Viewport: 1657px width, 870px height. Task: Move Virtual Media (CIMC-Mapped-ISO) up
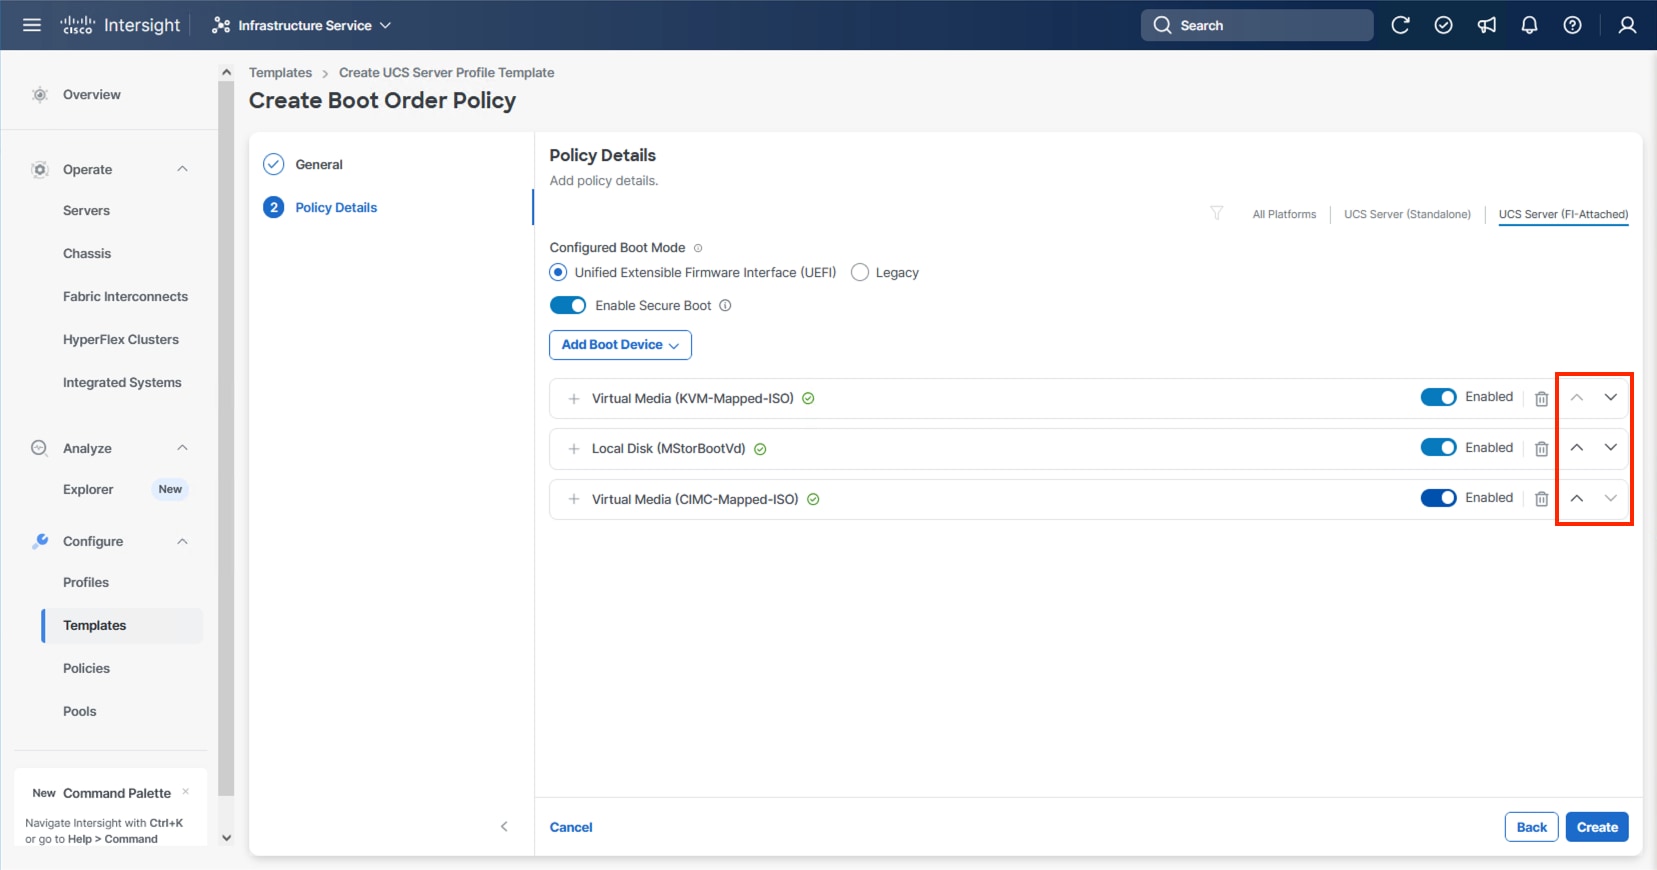[1576, 498]
